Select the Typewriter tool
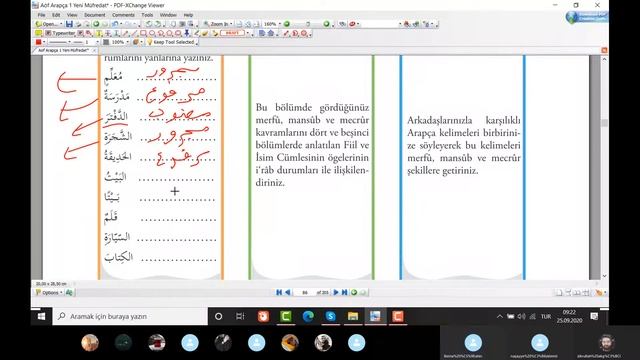This screenshot has width=640, height=360. (60, 33)
